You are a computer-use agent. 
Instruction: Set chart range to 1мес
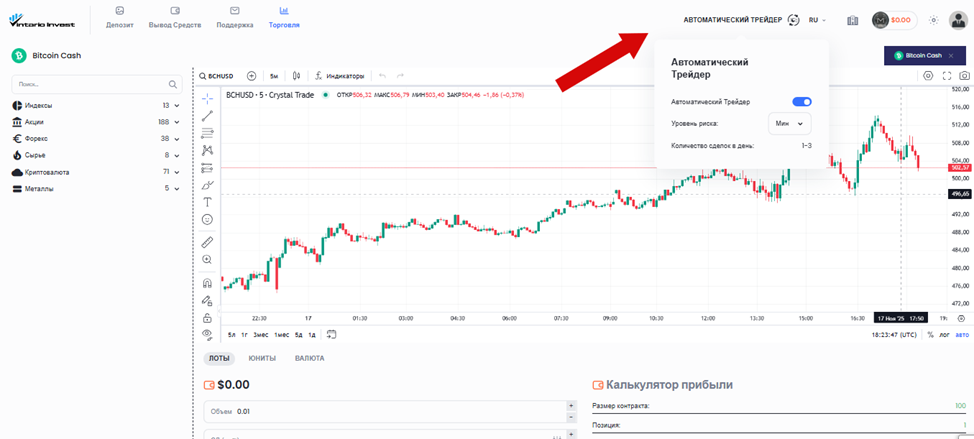pos(281,335)
